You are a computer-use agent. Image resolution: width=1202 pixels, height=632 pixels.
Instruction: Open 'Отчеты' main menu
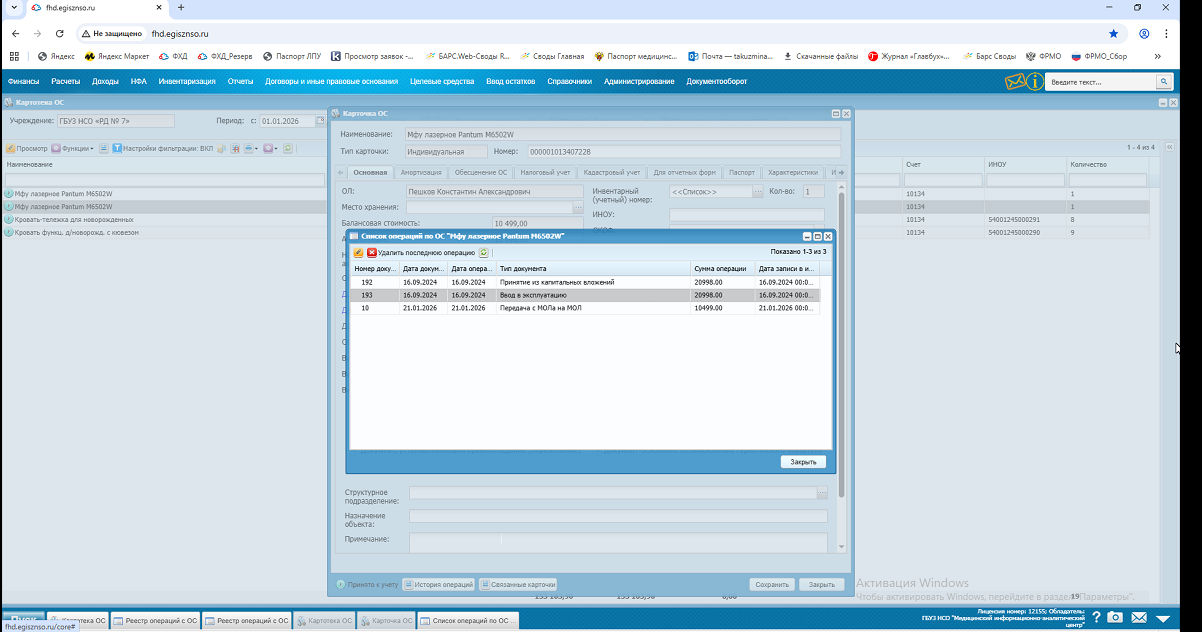click(x=240, y=81)
